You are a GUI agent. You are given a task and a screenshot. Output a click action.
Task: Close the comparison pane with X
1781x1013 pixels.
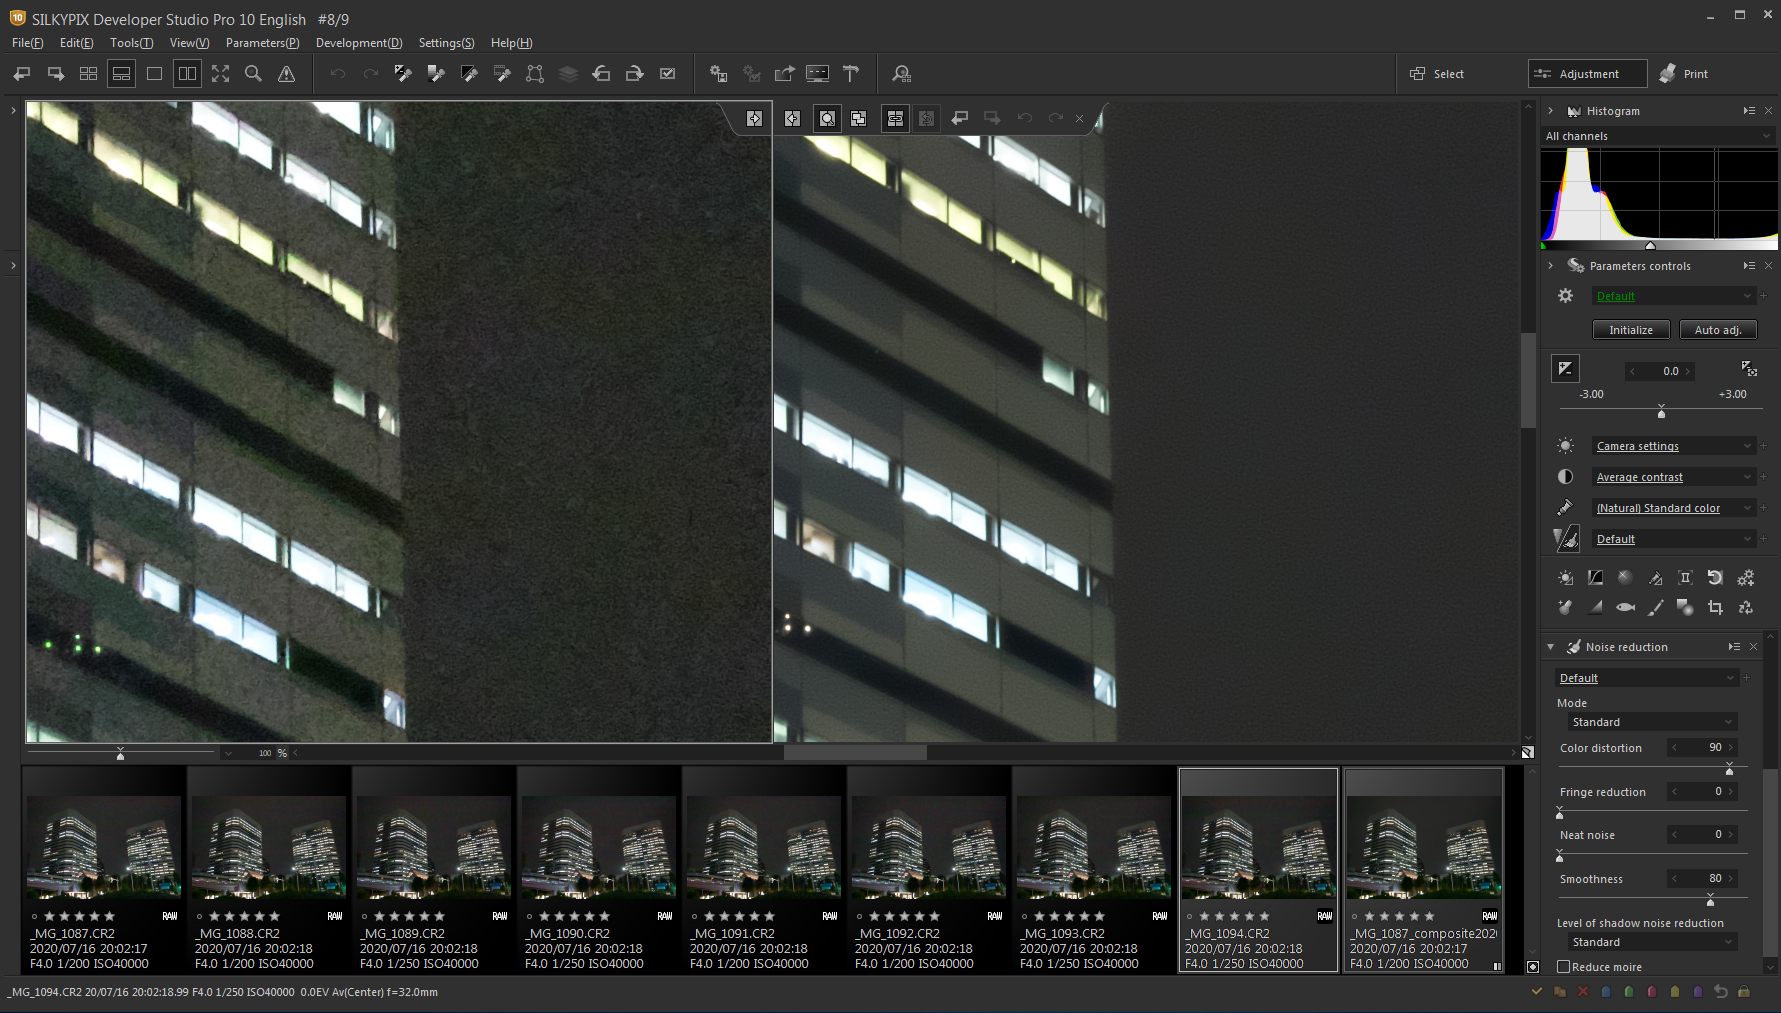pos(1079,118)
